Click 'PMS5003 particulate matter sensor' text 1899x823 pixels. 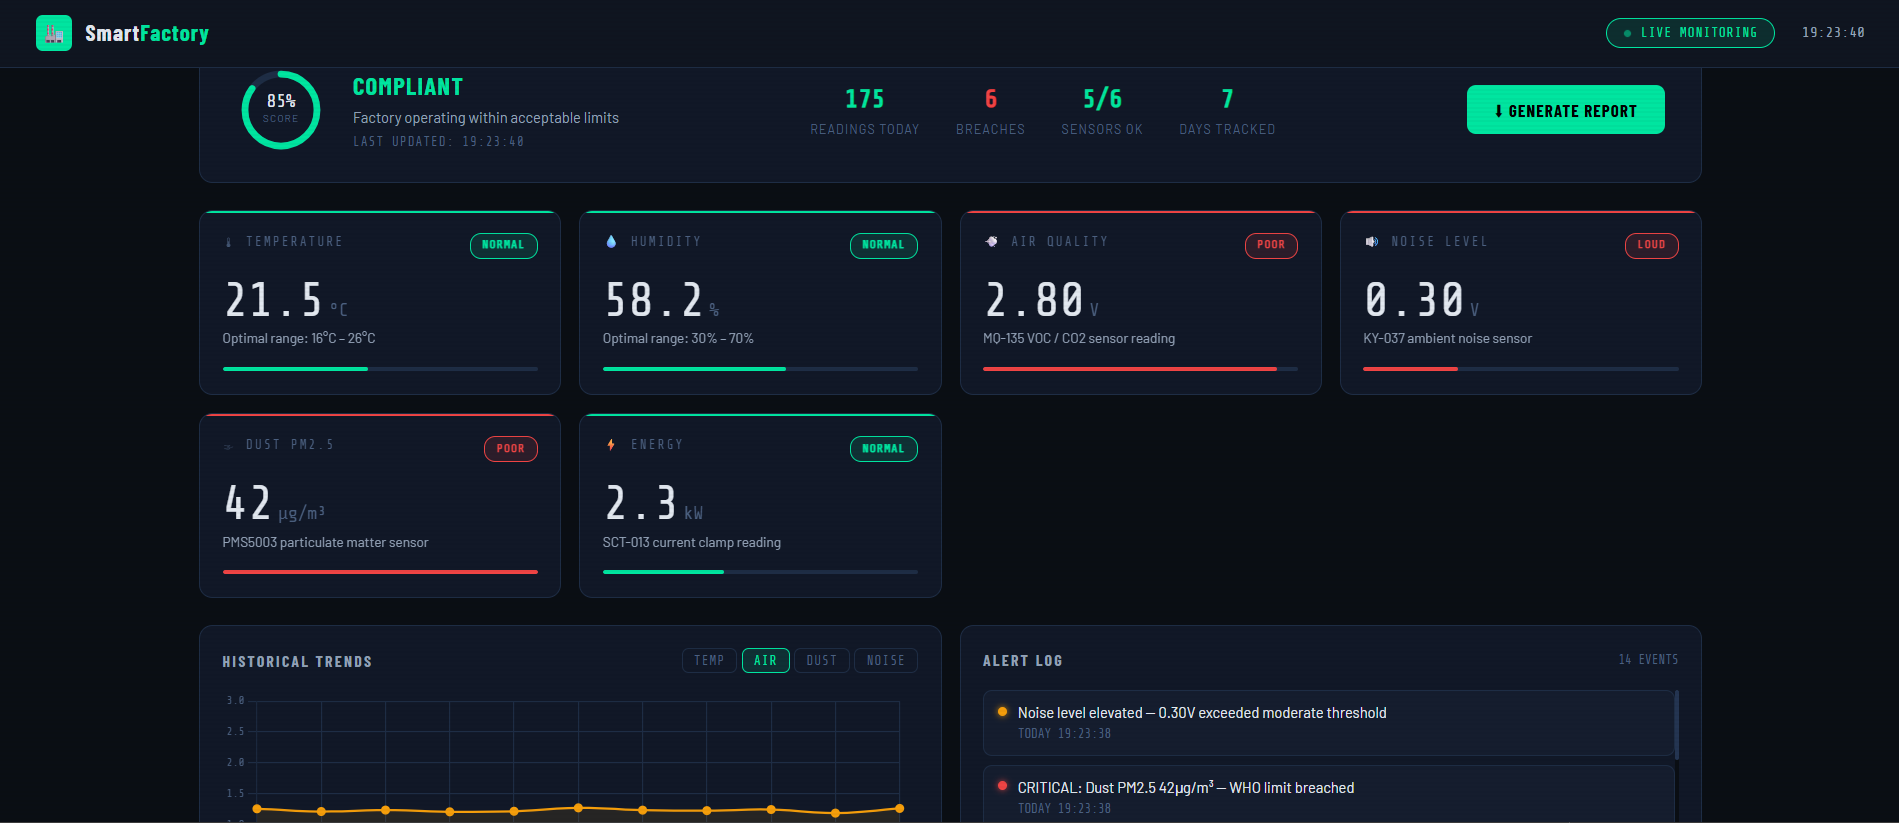click(325, 543)
